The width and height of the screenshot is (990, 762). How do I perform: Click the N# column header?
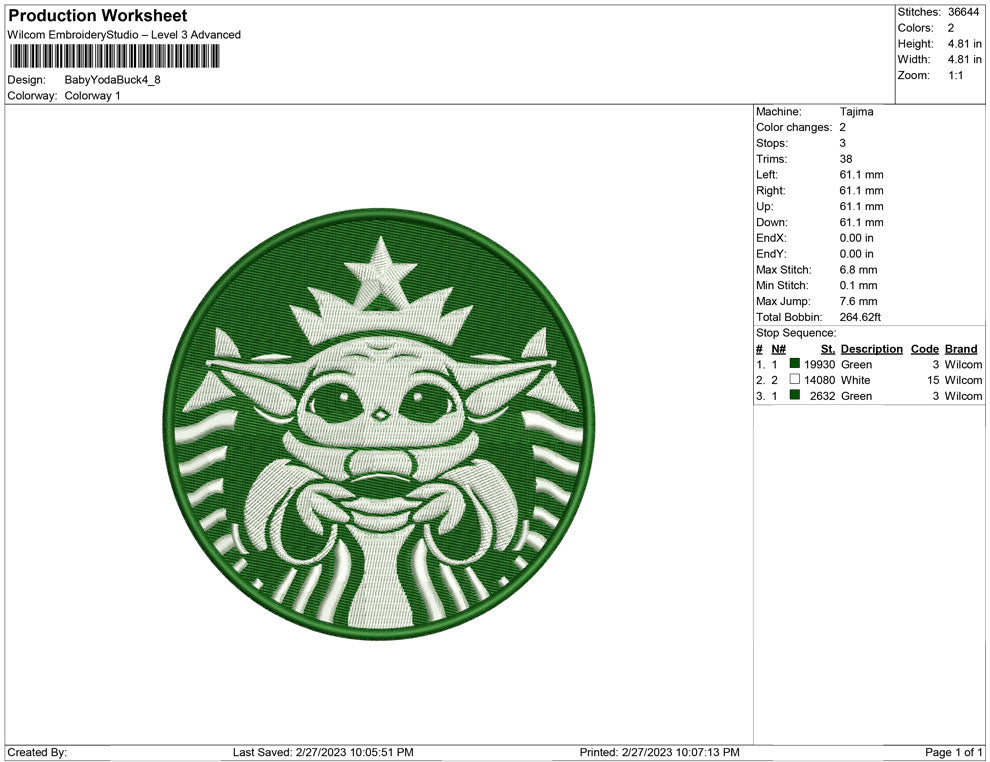(778, 349)
